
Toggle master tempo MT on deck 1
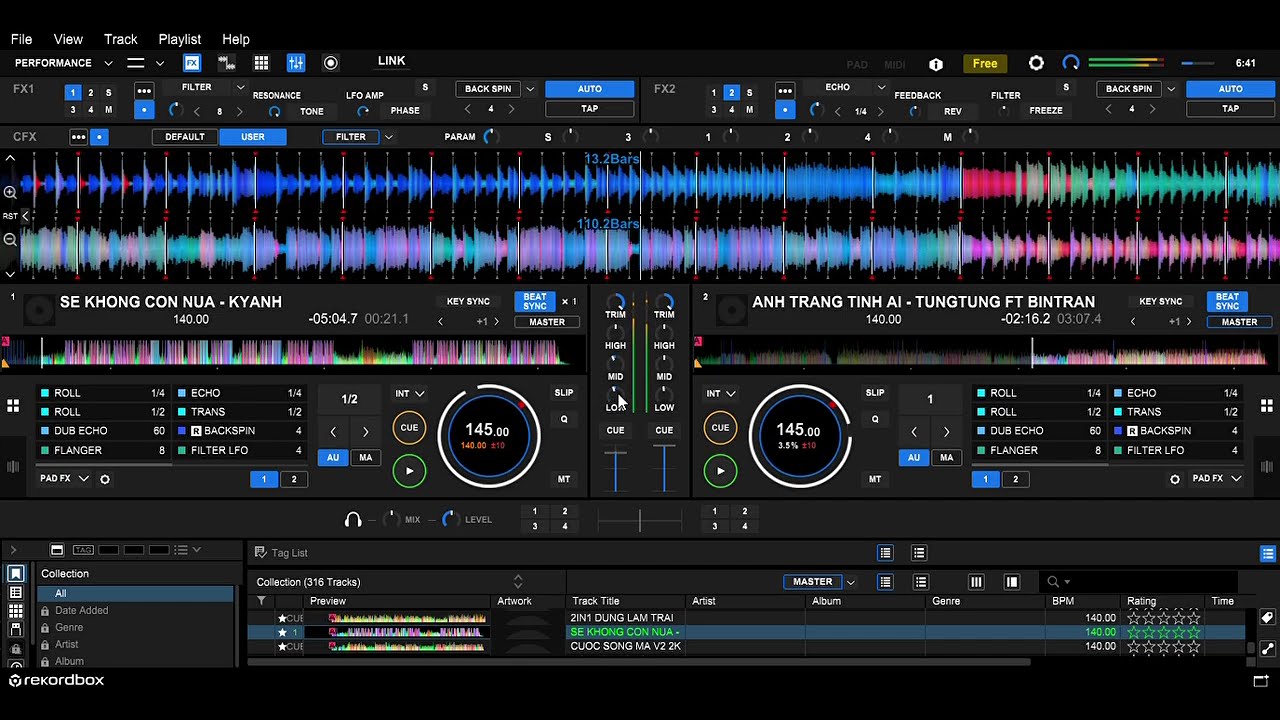(564, 479)
